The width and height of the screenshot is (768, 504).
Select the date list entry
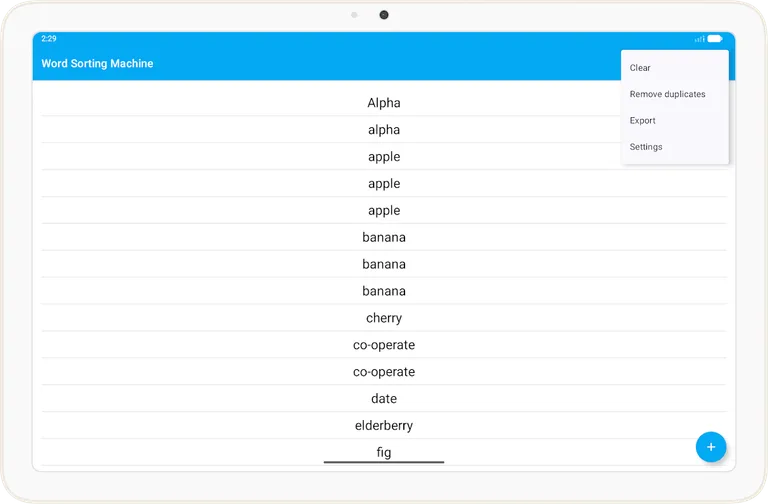pos(384,399)
